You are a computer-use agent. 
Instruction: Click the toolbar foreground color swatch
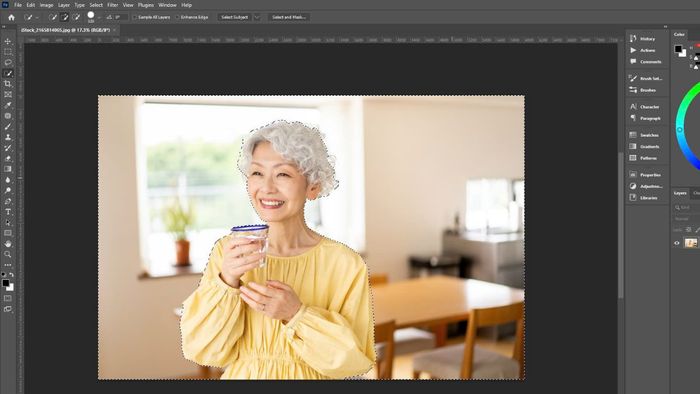(x=6, y=283)
